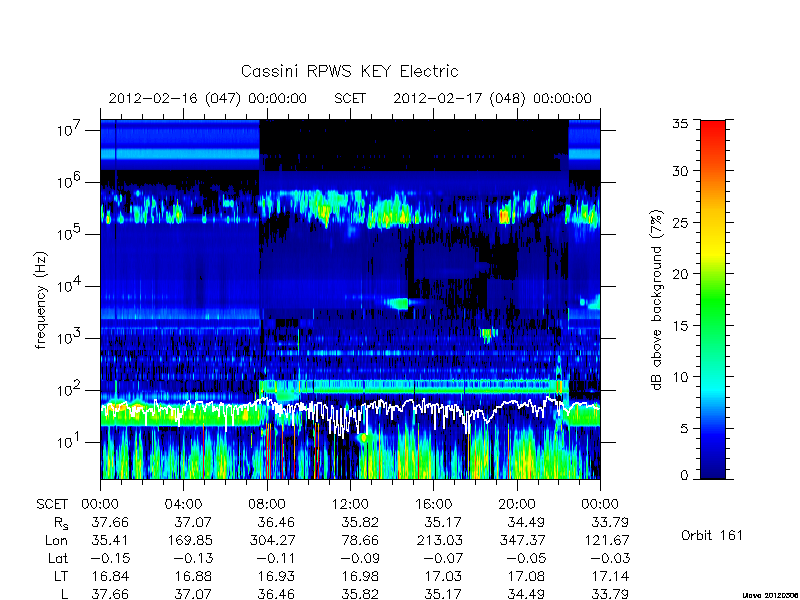Click the latitude value -0.03
The image size is (800, 600).
tap(609, 559)
